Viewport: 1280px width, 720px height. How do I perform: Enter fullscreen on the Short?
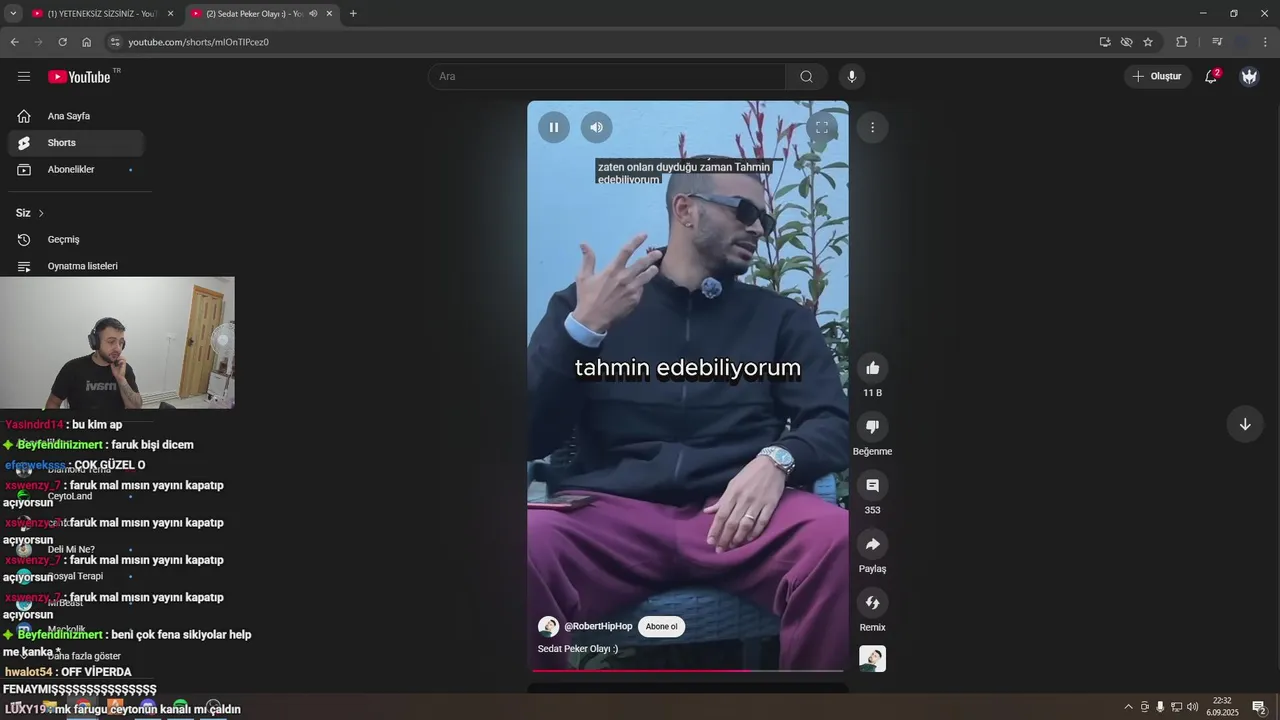point(821,127)
